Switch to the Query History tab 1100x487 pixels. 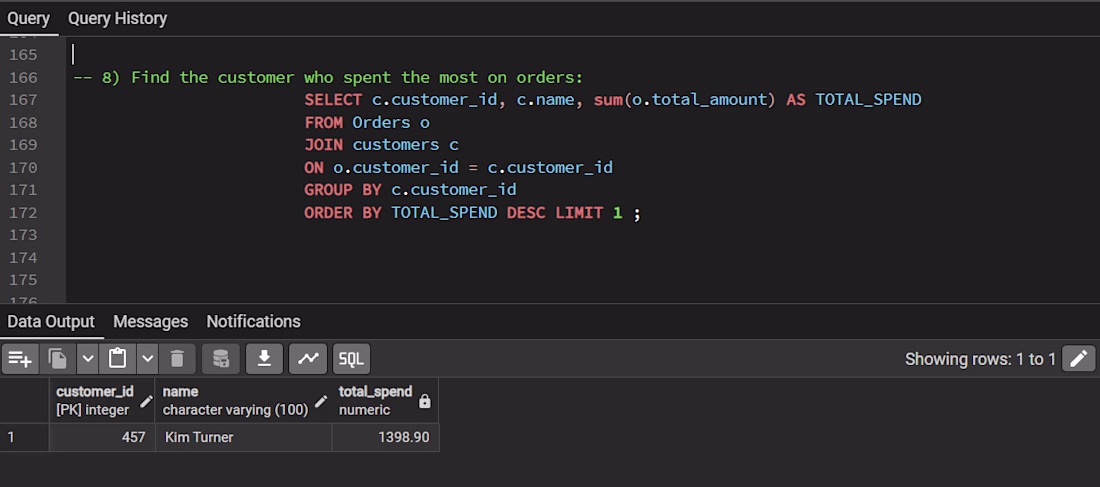pos(117,18)
